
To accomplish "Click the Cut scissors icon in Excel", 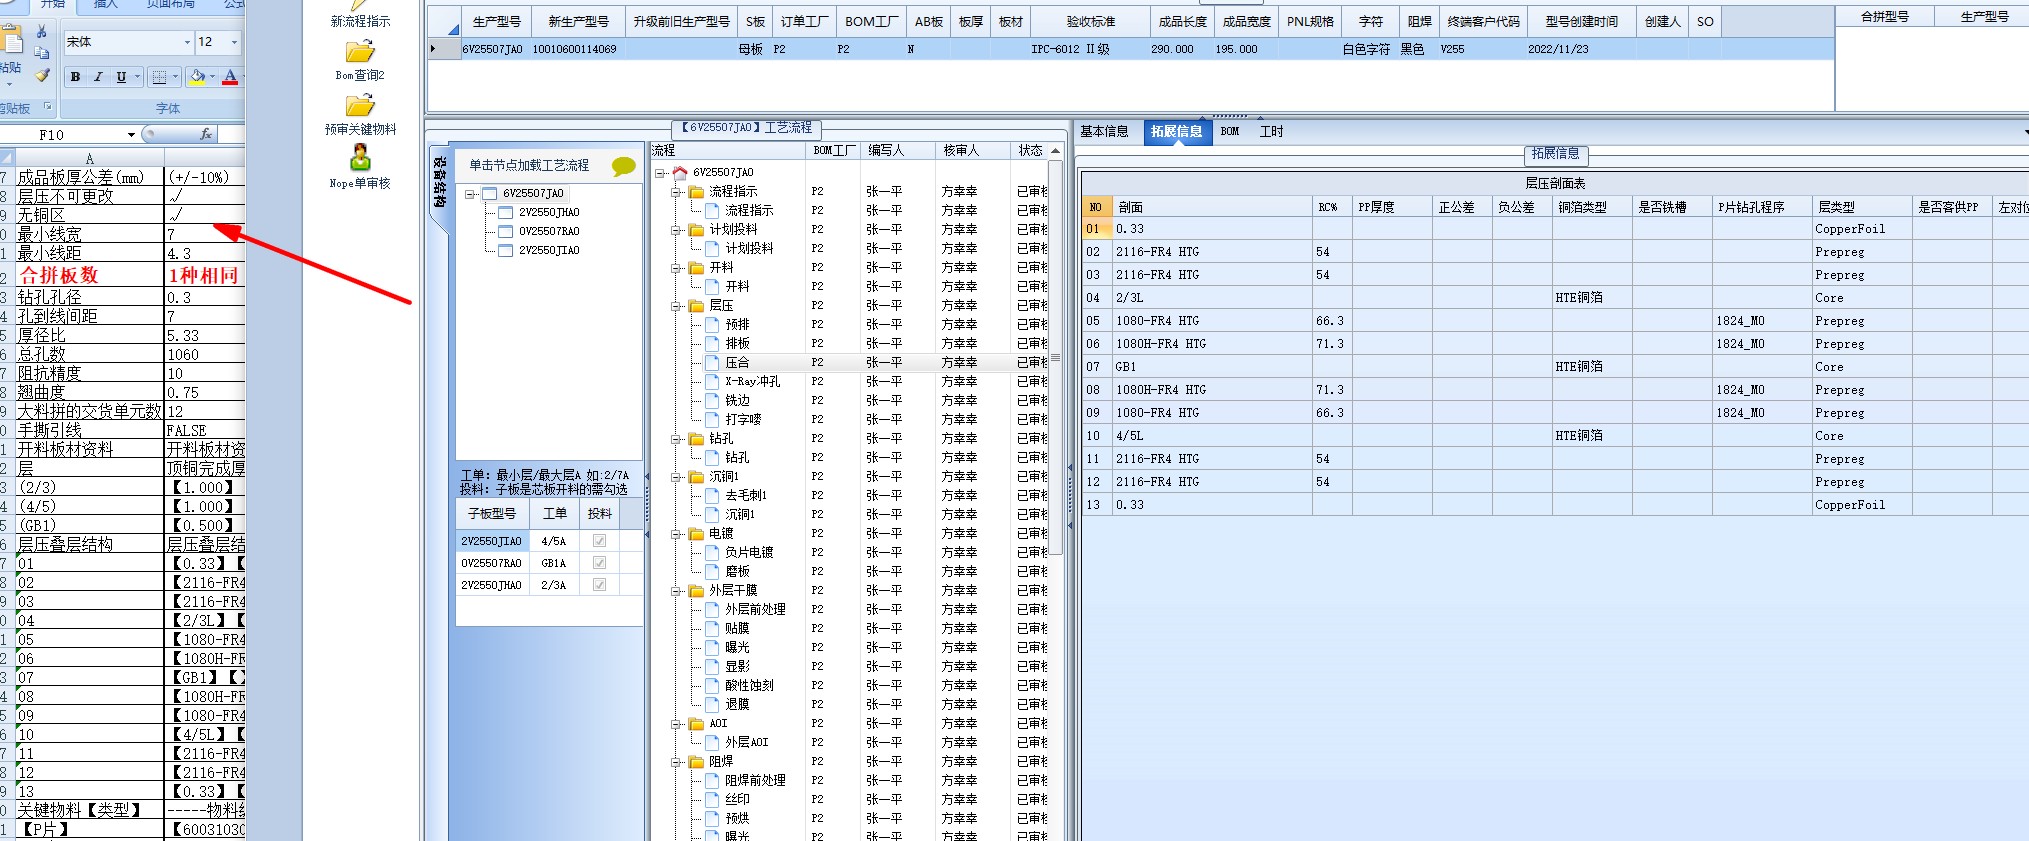I will pyautogui.click(x=42, y=31).
